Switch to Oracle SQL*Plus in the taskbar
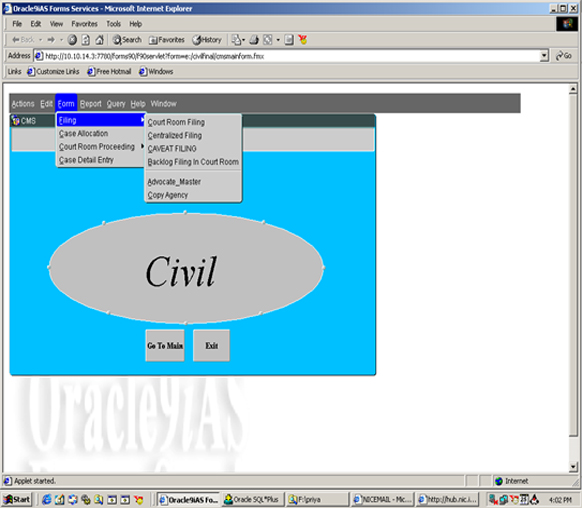 [x=253, y=499]
